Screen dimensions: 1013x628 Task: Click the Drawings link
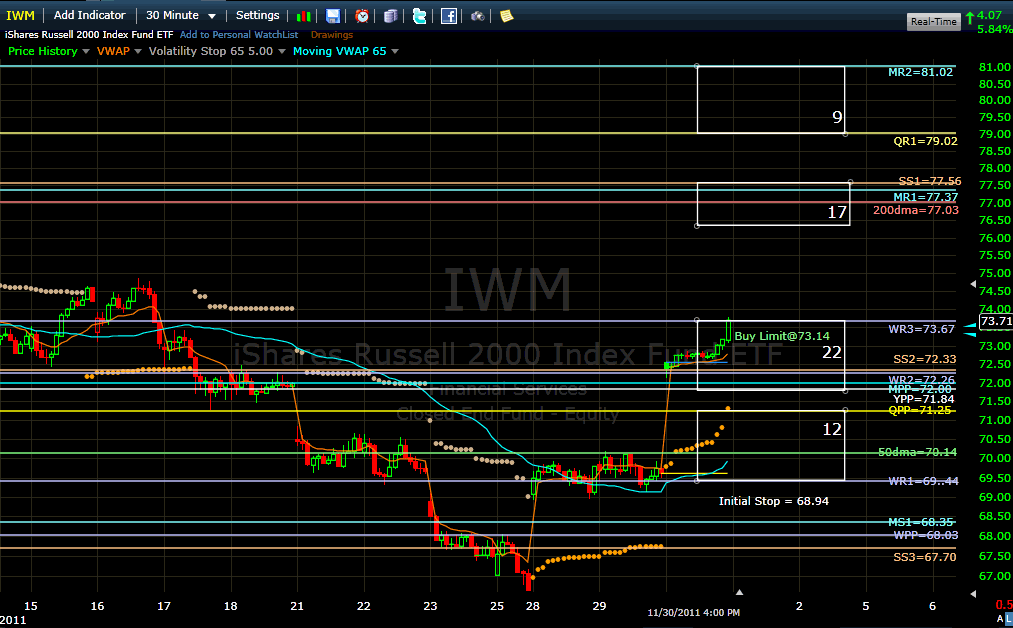click(331, 35)
